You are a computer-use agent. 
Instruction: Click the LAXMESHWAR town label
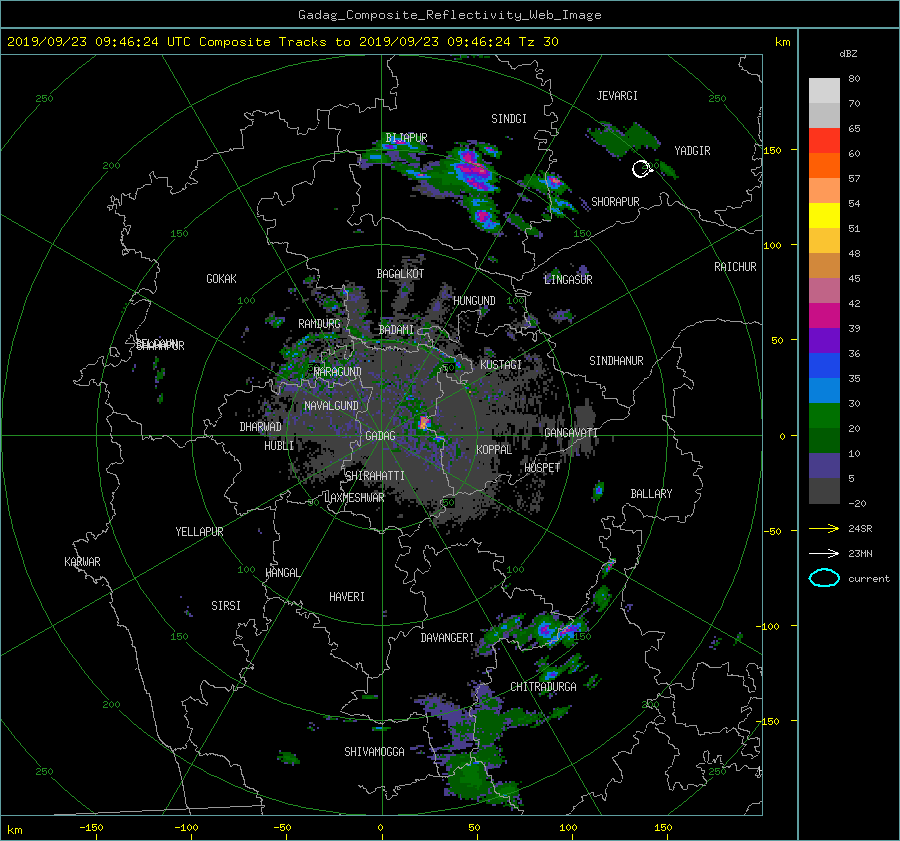[x=354, y=498]
